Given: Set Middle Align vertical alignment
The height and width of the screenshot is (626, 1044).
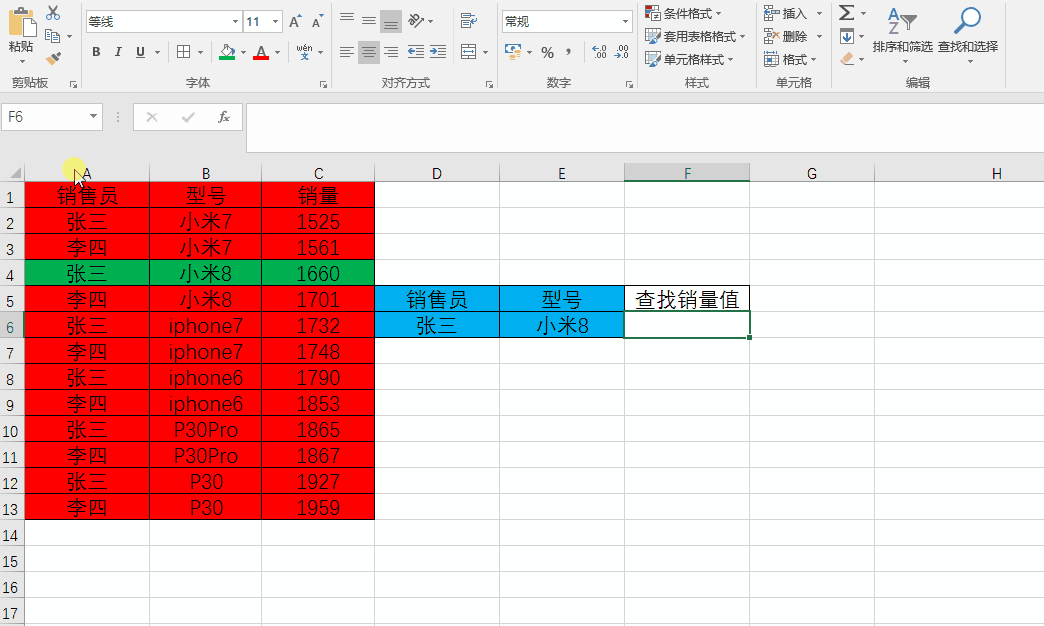Looking at the screenshot, I should pos(369,20).
